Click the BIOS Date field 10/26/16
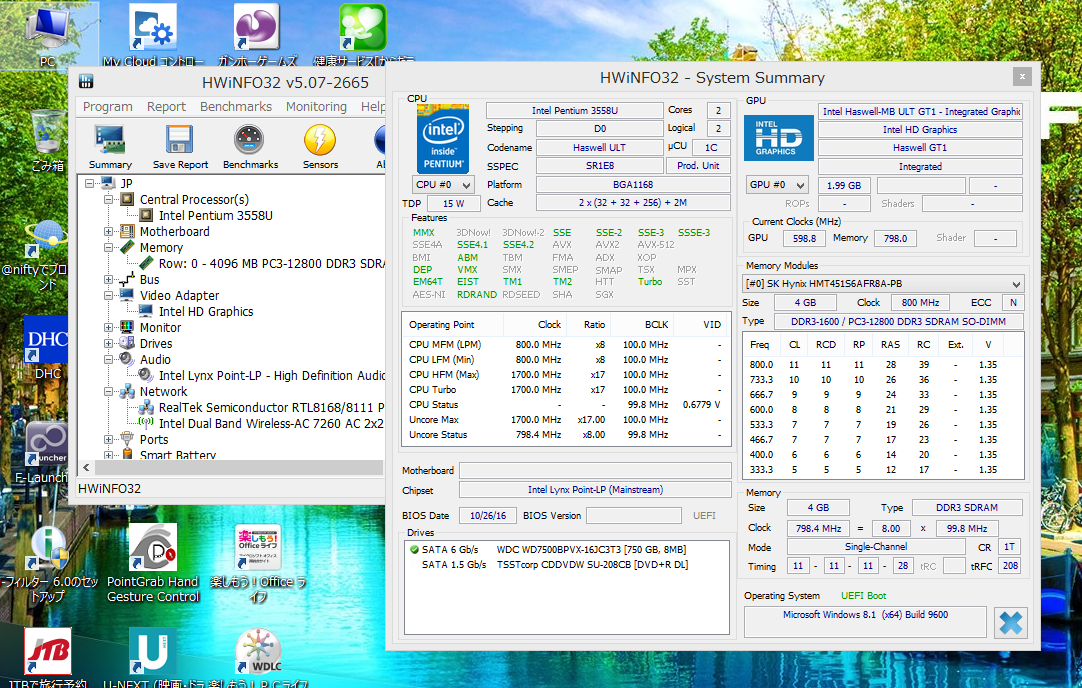The image size is (1082, 688). [x=488, y=515]
